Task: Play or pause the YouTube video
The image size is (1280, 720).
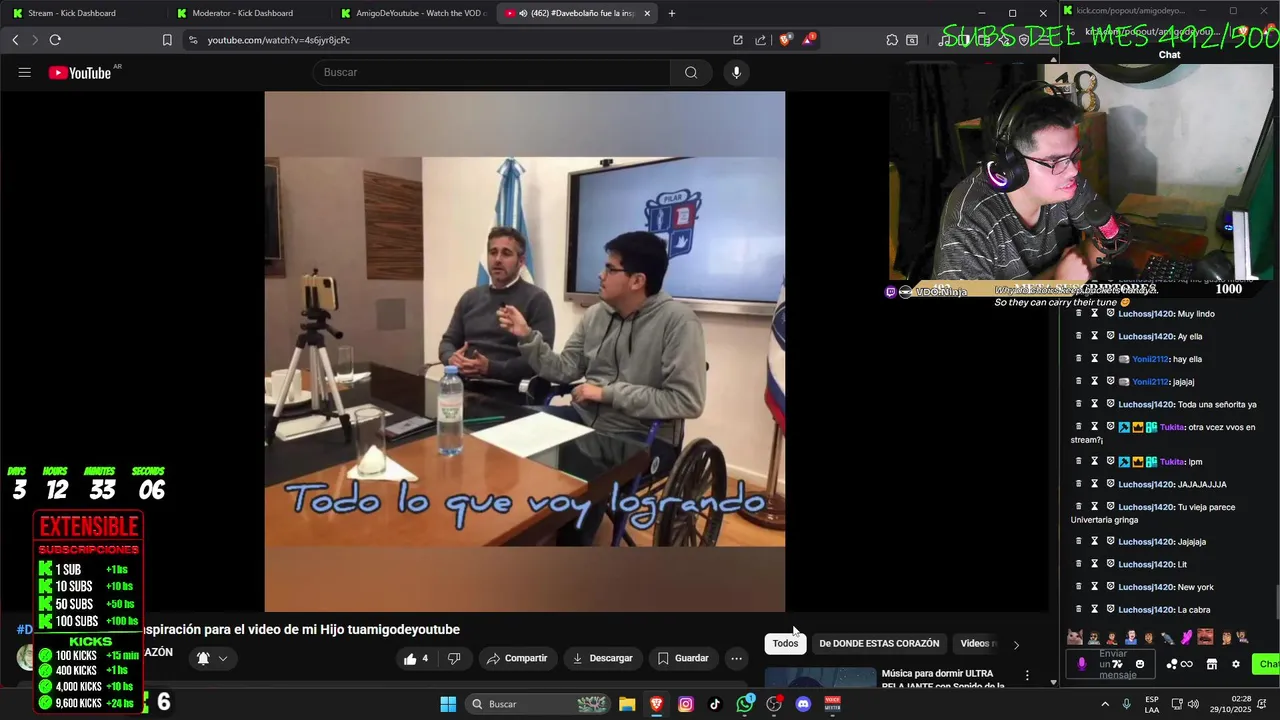Action: tap(524, 351)
